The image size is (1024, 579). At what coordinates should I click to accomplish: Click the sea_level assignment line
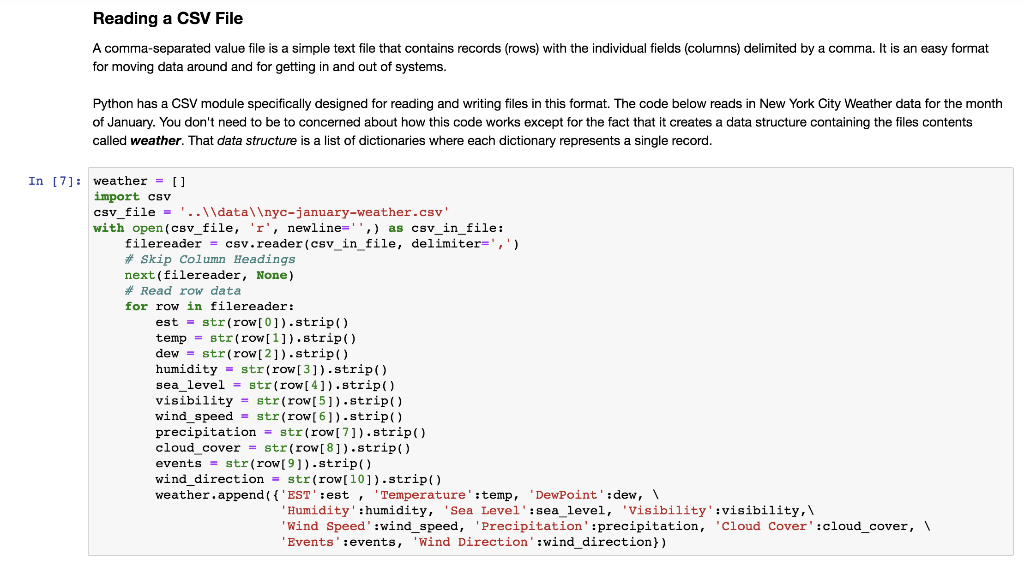click(276, 385)
